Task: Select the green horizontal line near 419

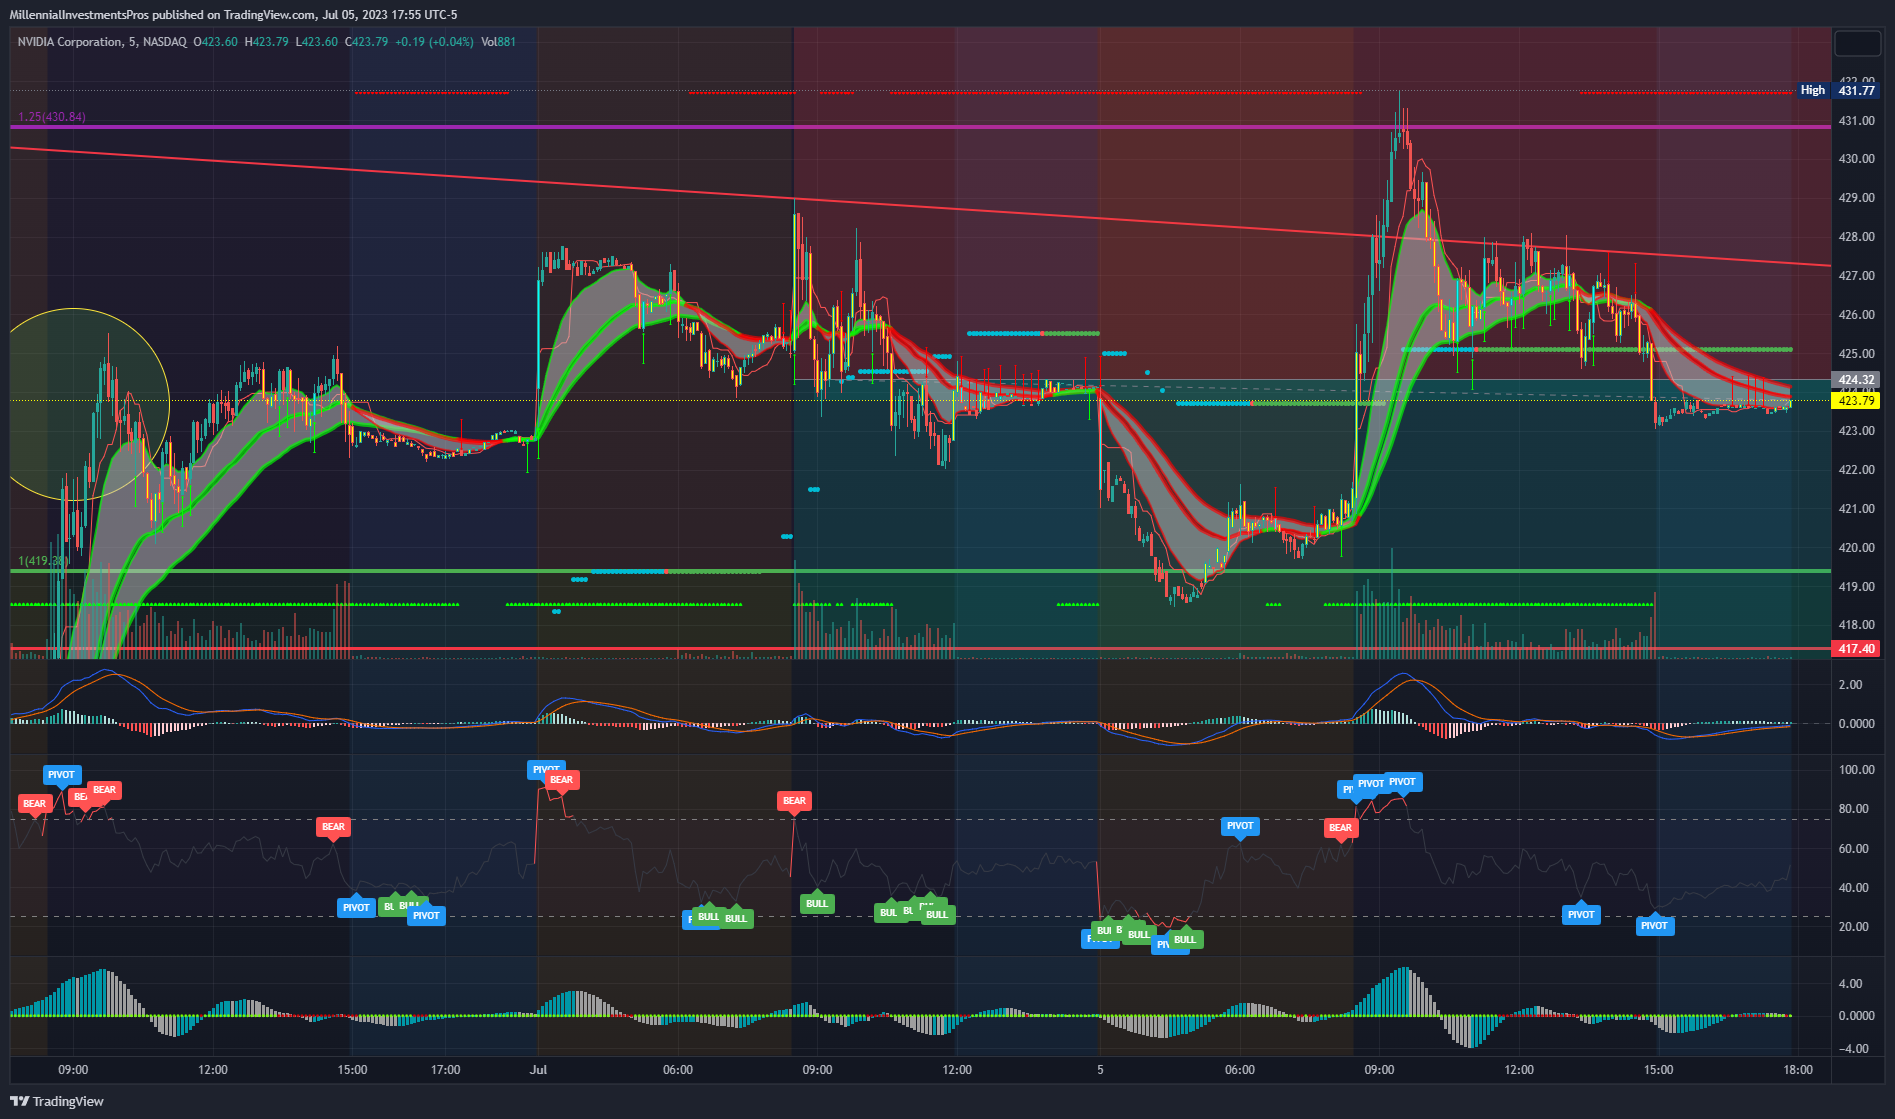Action: click(920, 571)
